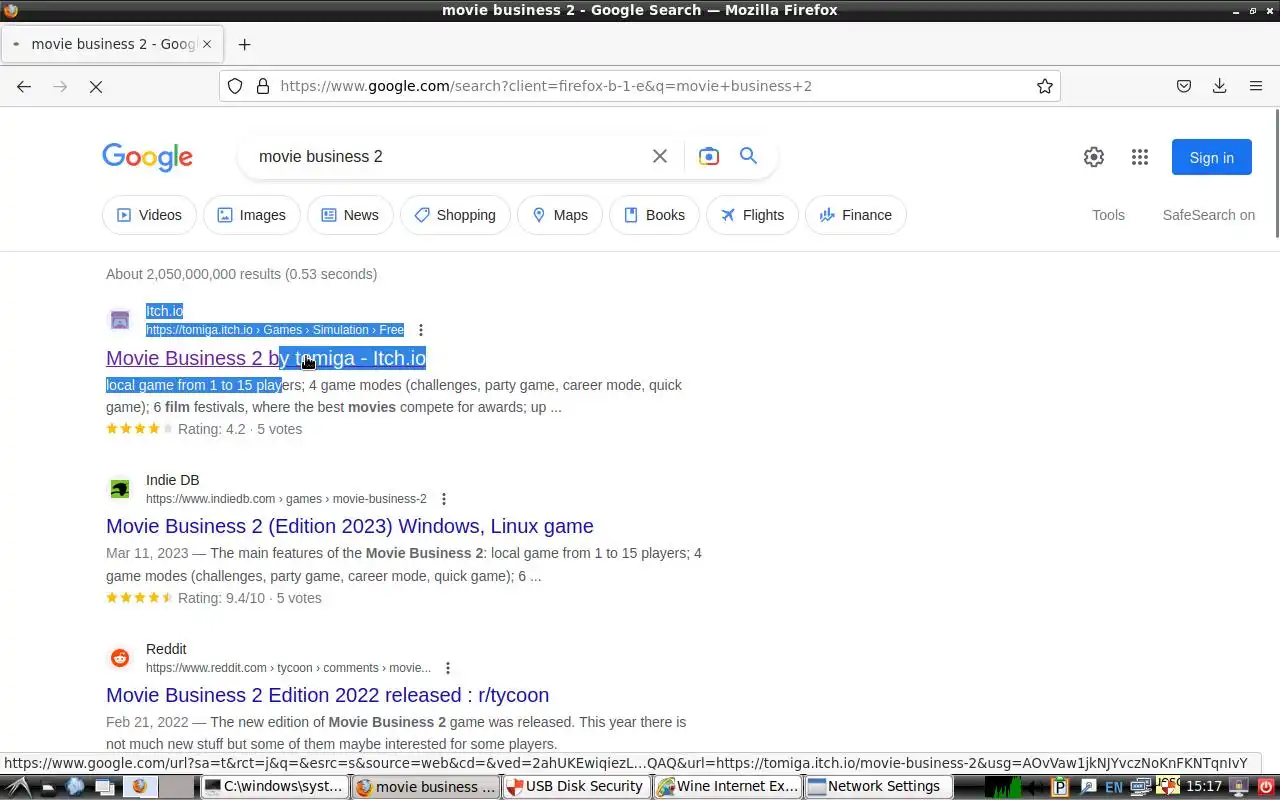This screenshot has height=800, width=1280.
Task: Click the EN keyboard layout indicator
Action: 1114,787
